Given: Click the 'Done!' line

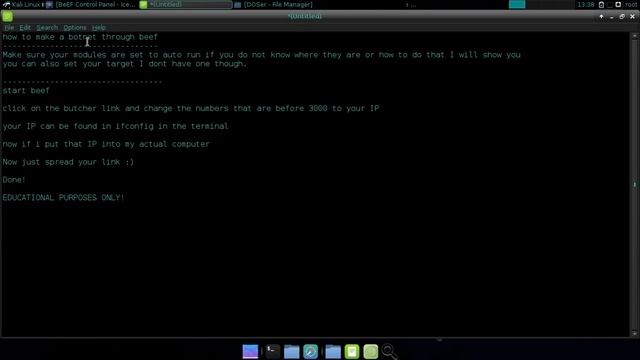Looking at the screenshot, I should click(14, 180).
